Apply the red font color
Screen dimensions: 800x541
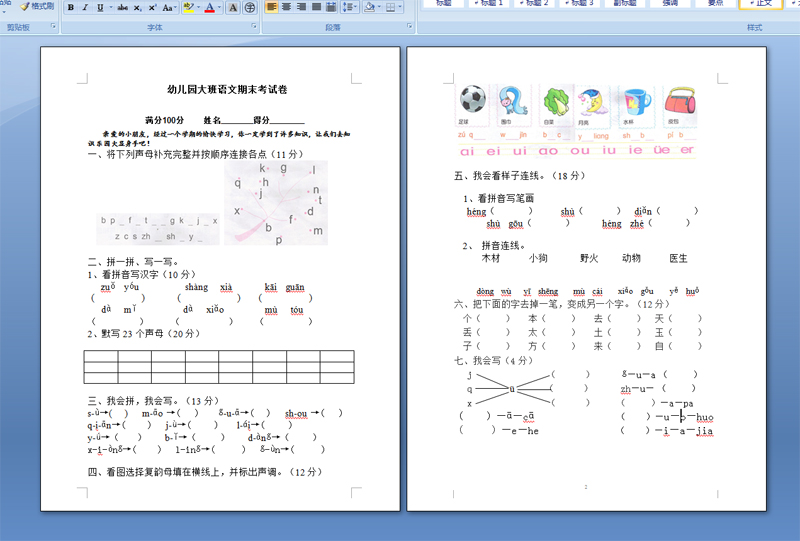point(209,7)
